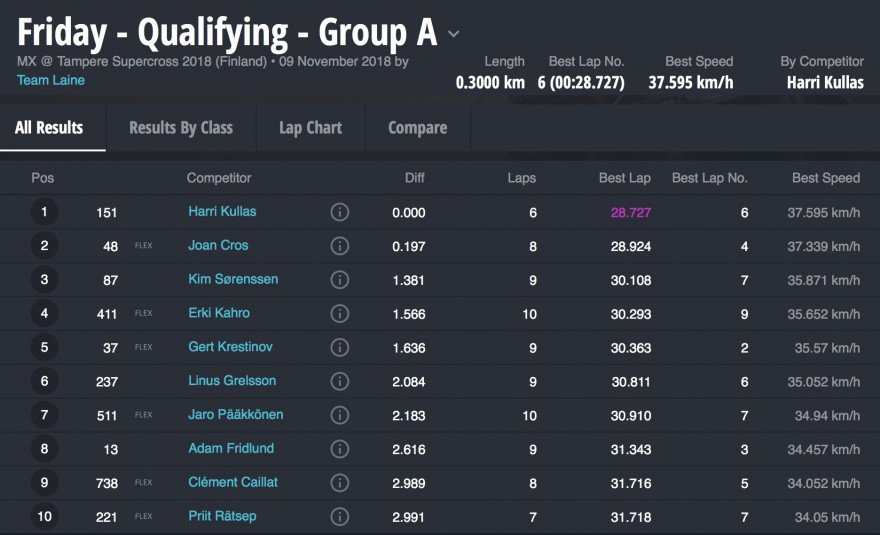Click info icon next to Jaro Pääkkönen
880x535 pixels.
(x=340, y=415)
